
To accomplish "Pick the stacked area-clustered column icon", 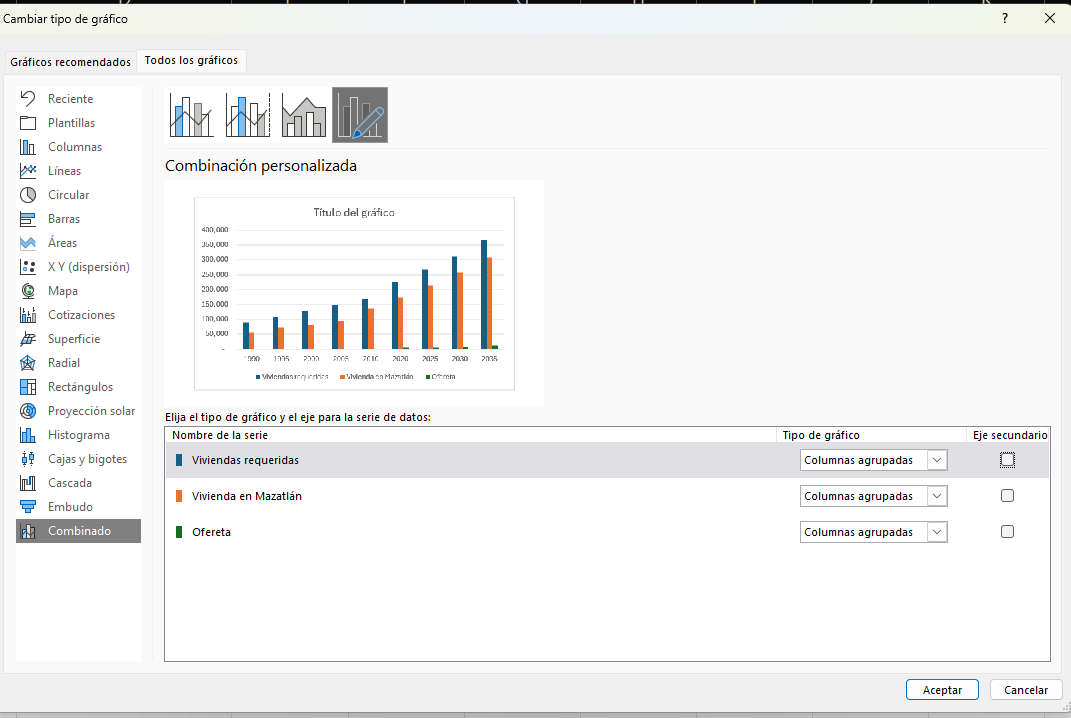I will pos(304,115).
